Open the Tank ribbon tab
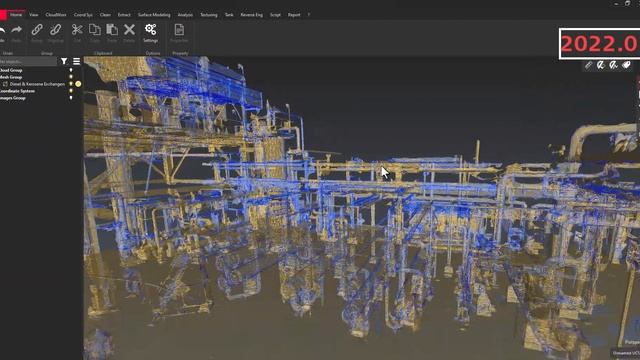The image size is (640, 360). tap(229, 15)
